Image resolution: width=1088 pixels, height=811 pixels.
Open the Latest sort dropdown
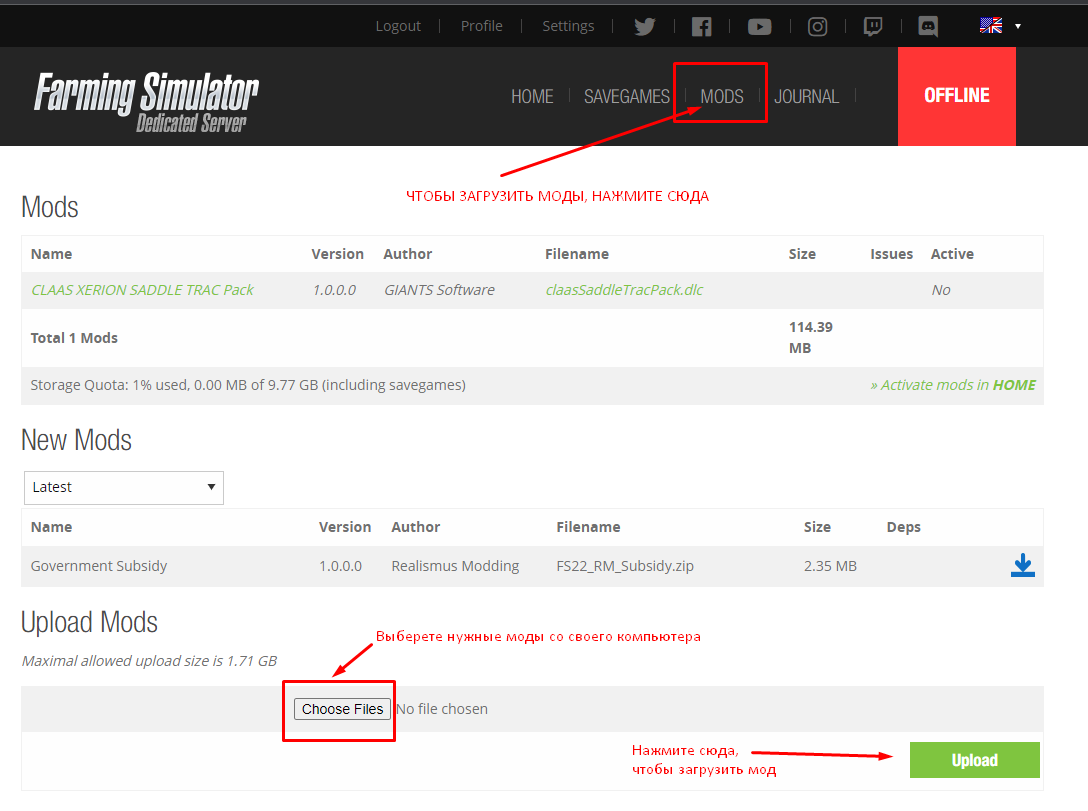pyautogui.click(x=124, y=487)
